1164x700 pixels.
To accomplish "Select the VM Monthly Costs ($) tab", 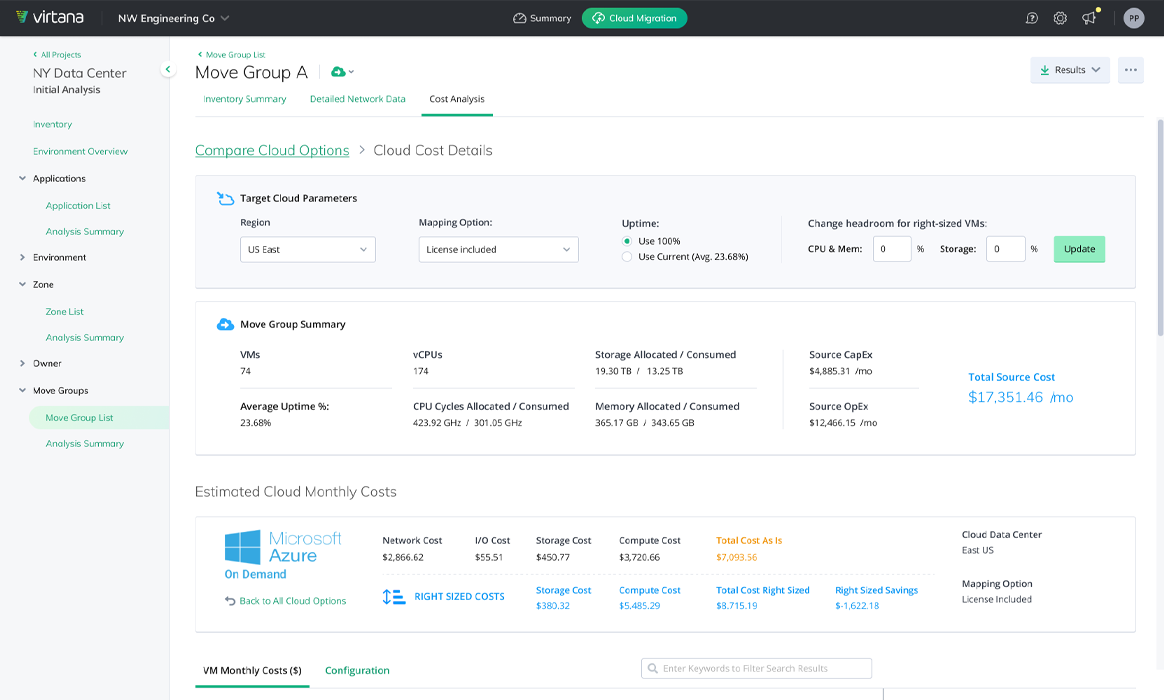I will (252, 670).
